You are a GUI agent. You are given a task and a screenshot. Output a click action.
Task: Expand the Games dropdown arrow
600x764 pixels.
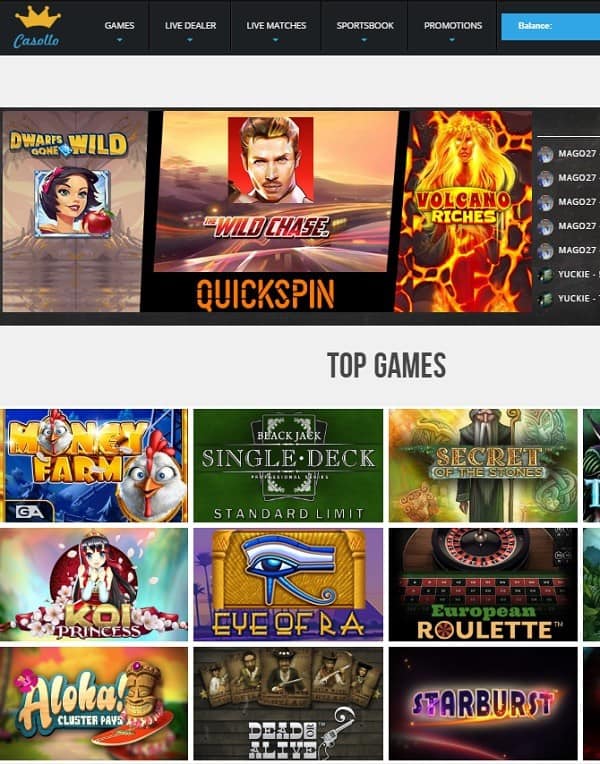click(x=119, y=40)
